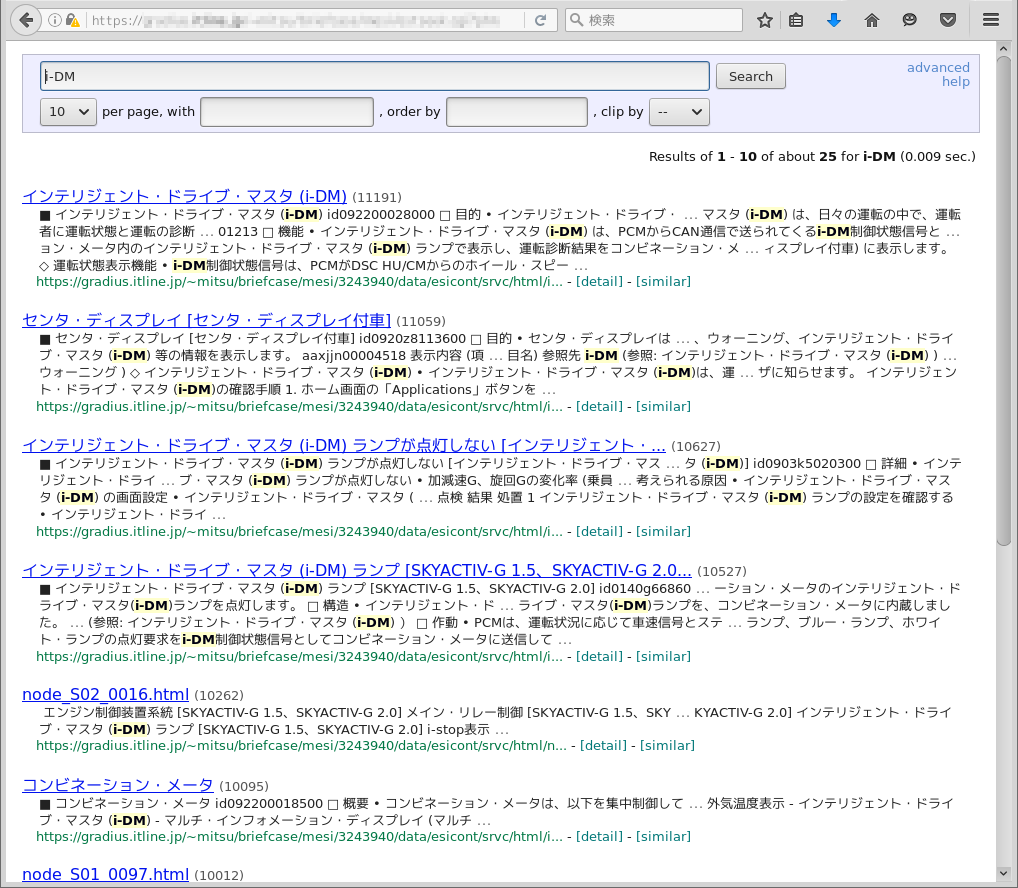
Task: Go back using the browser back arrow
Action: tap(26, 20)
